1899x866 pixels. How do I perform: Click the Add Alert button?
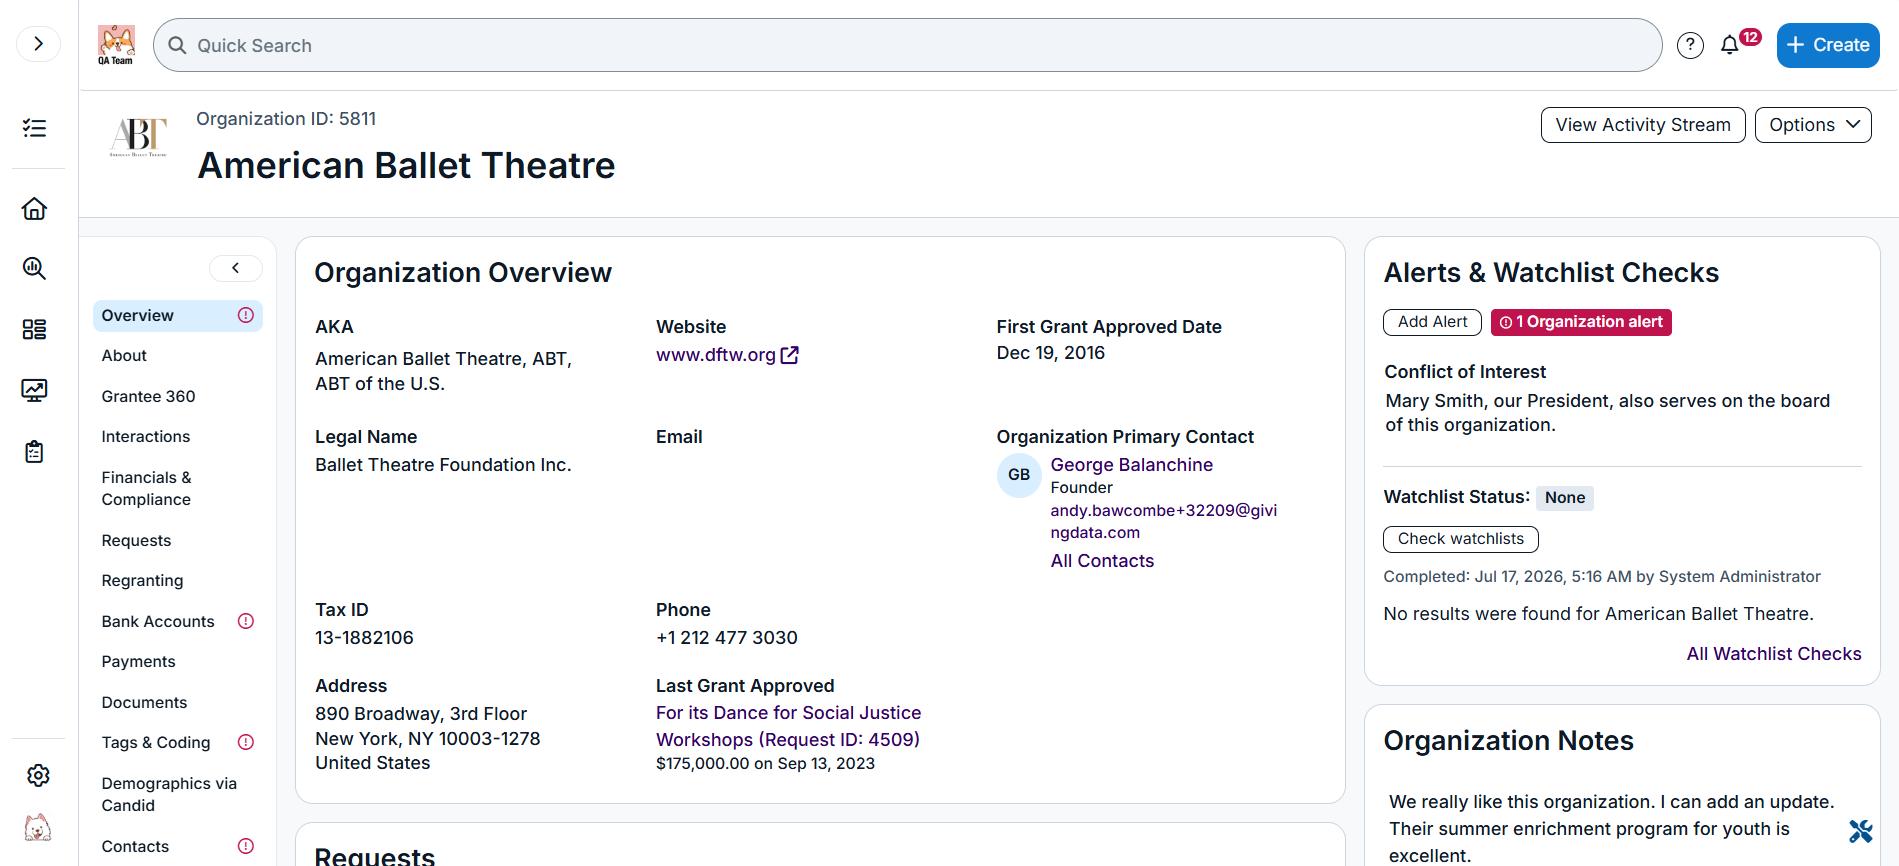point(1432,322)
